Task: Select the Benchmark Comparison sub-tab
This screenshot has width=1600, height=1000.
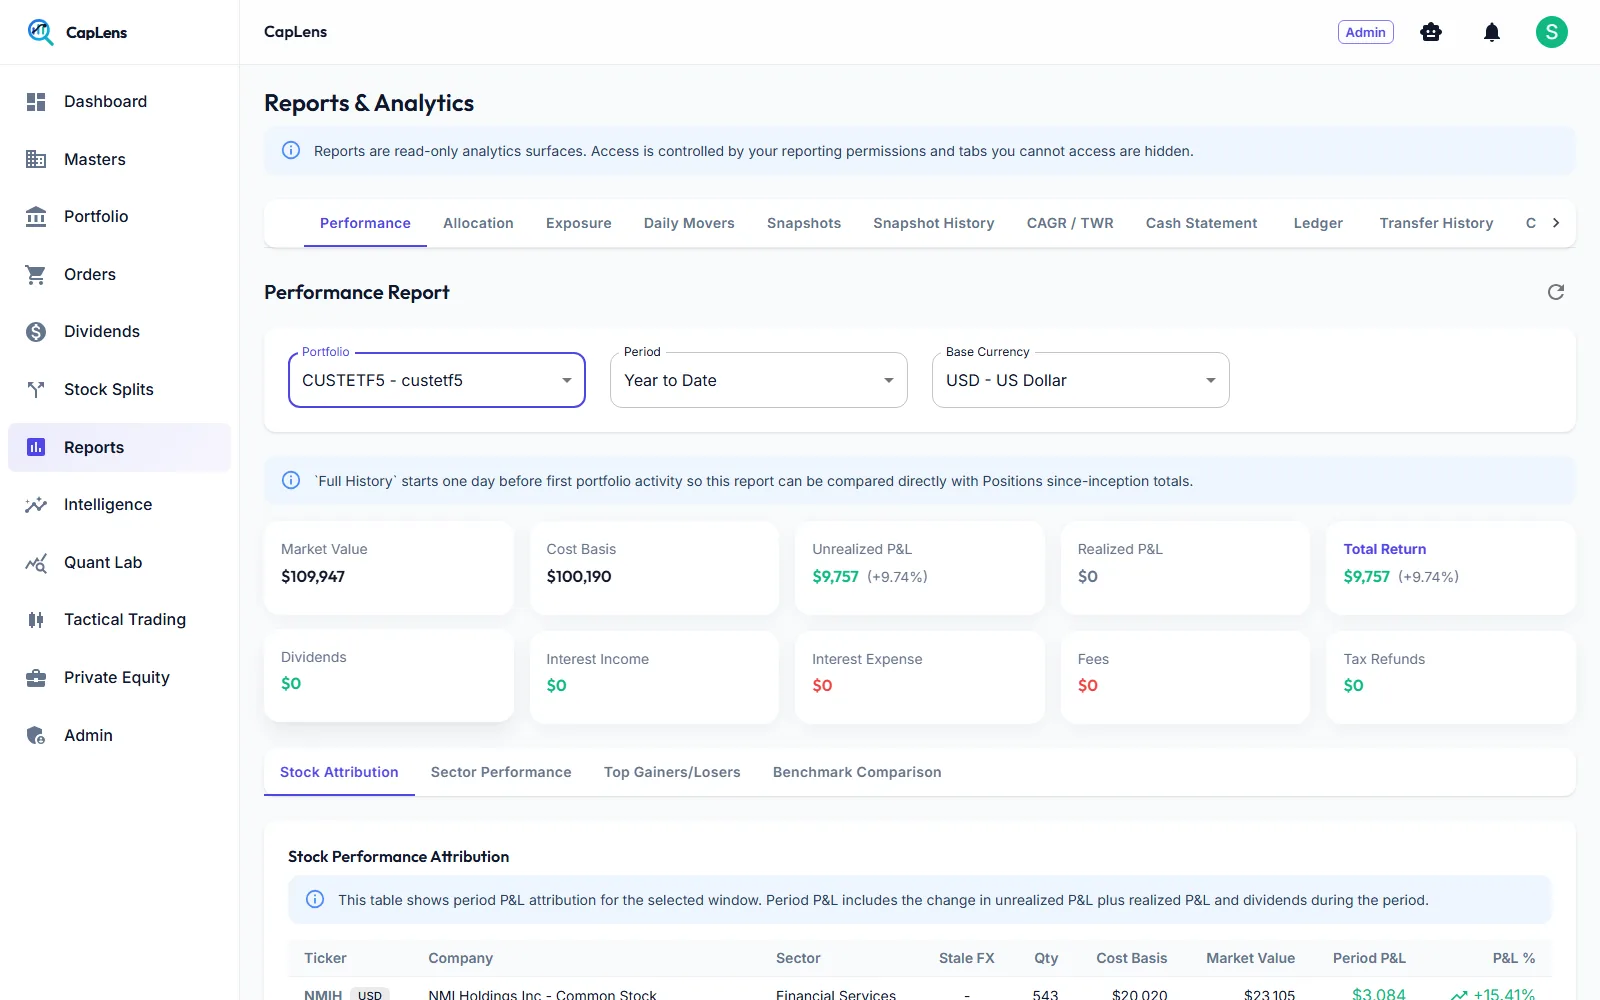Action: point(857,772)
